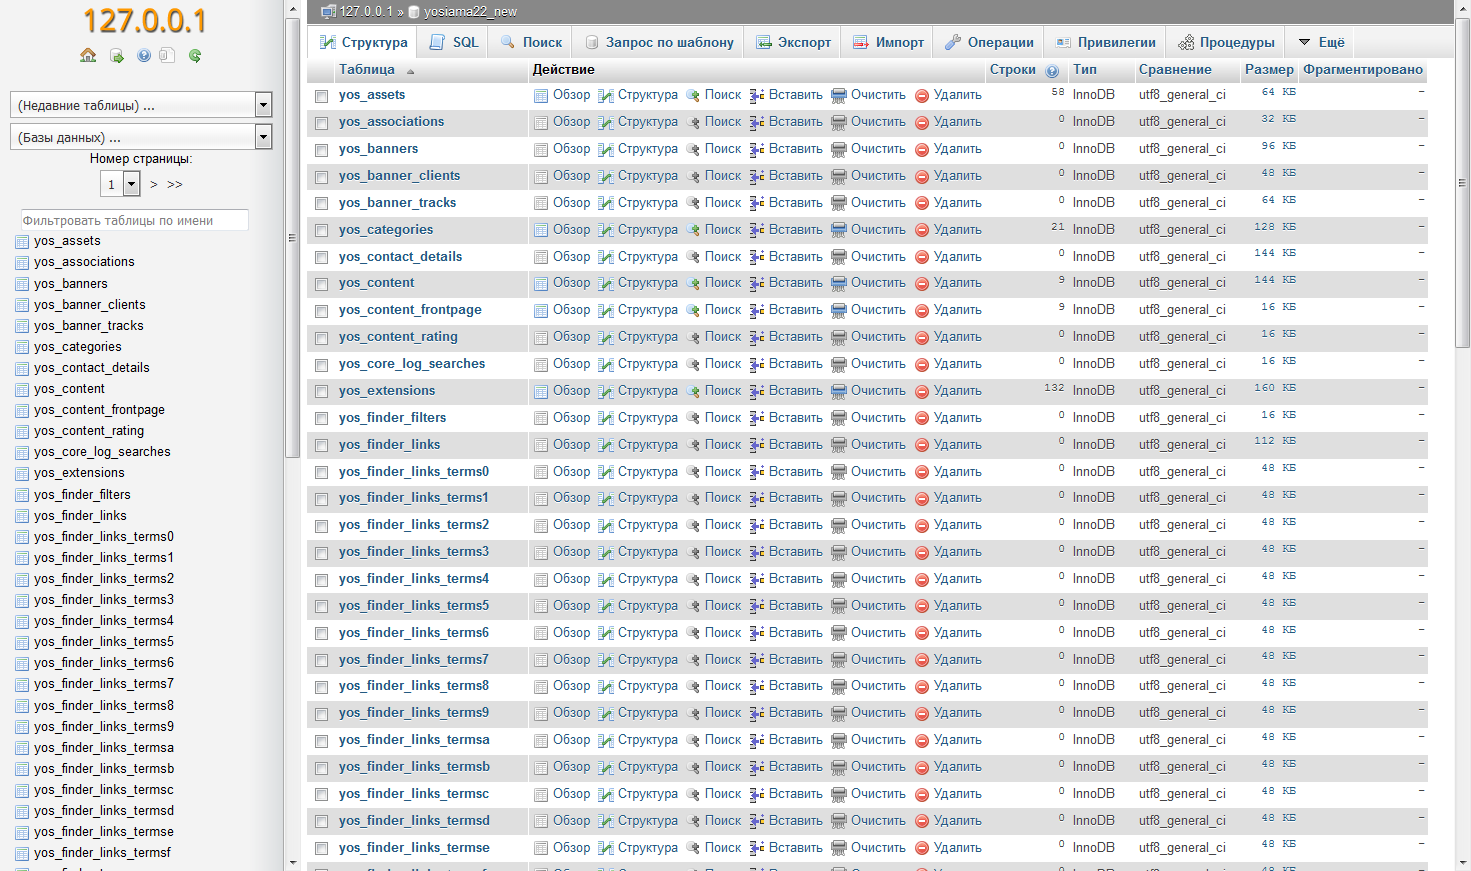Click the red drop icon for yos_finder_filters
Viewport: 1471px width, 871px height.
coord(922,419)
